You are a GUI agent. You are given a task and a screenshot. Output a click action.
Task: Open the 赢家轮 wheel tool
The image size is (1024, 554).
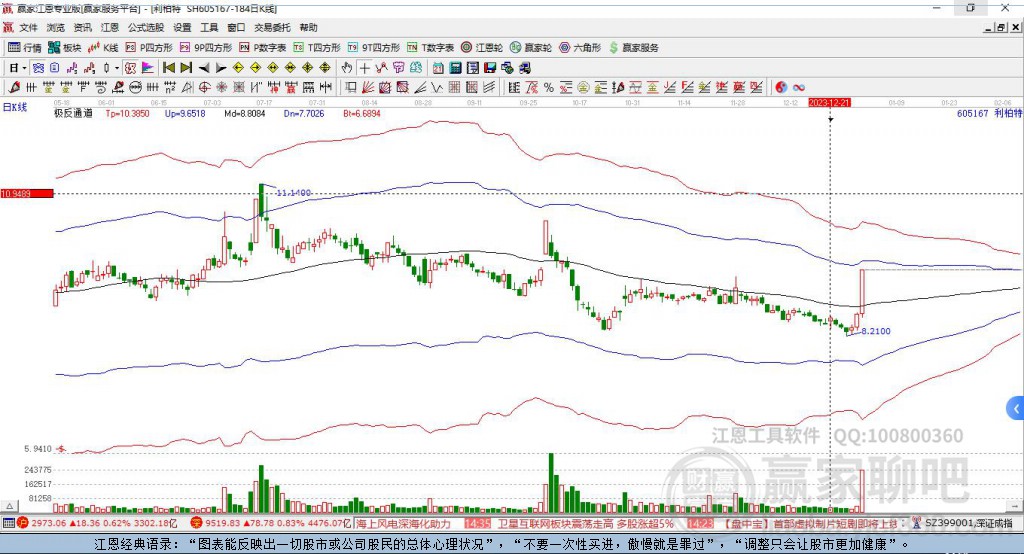click(x=531, y=48)
